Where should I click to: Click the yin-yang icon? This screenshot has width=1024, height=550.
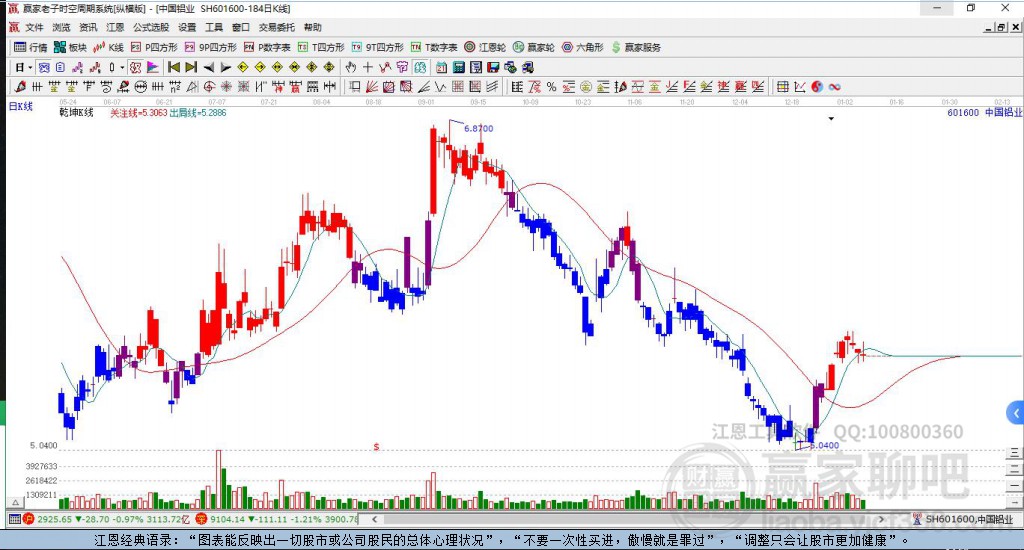coord(817,86)
